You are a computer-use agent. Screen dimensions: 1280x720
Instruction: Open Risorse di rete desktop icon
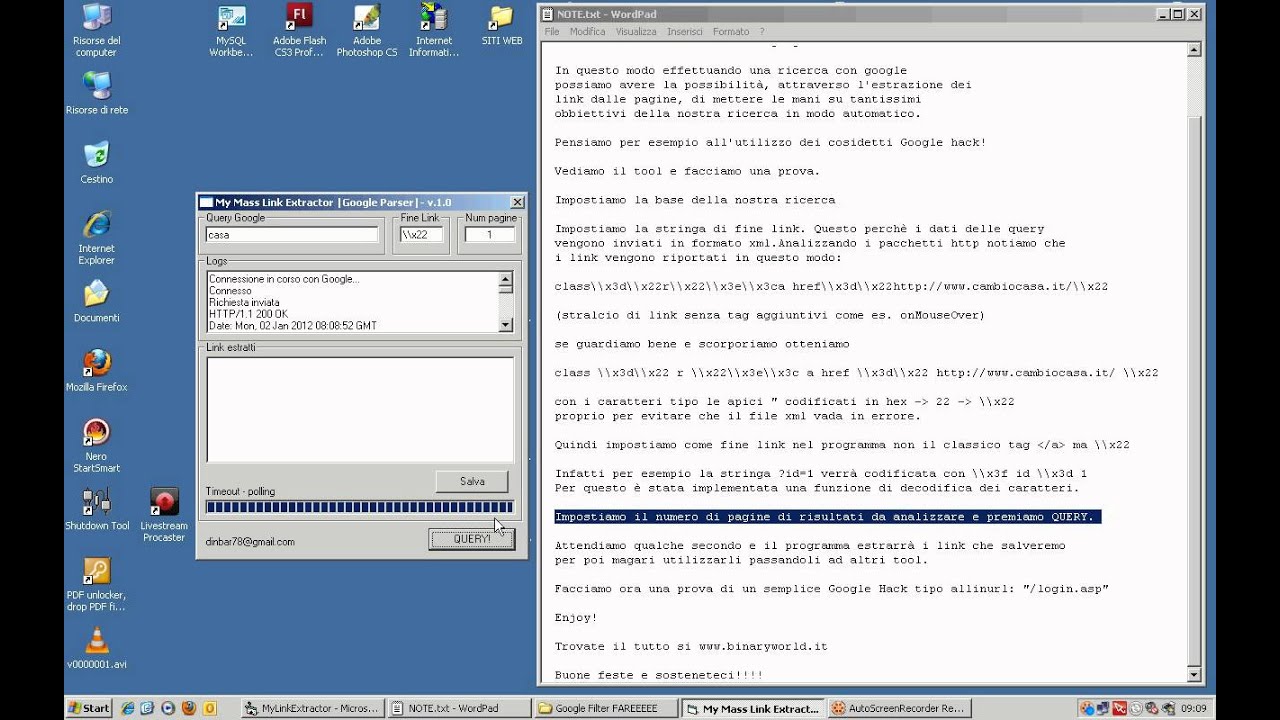96,93
